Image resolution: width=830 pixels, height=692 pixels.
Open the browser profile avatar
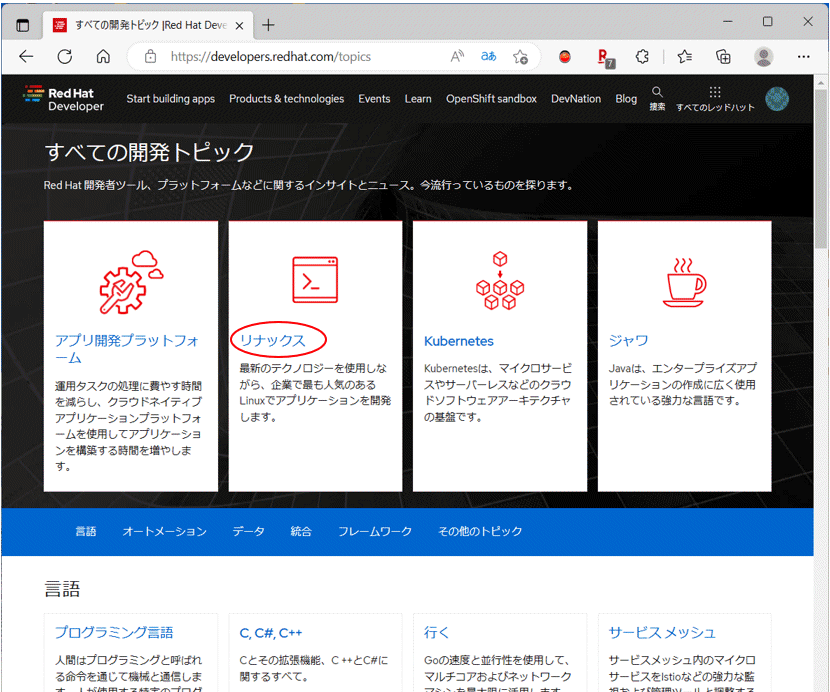763,56
